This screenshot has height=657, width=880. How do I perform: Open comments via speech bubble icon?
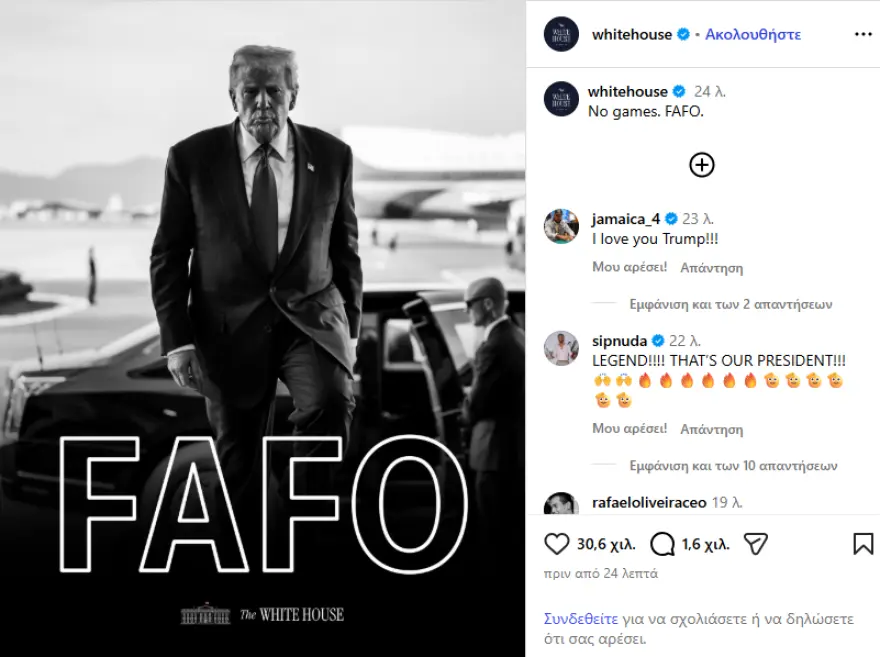tap(662, 544)
